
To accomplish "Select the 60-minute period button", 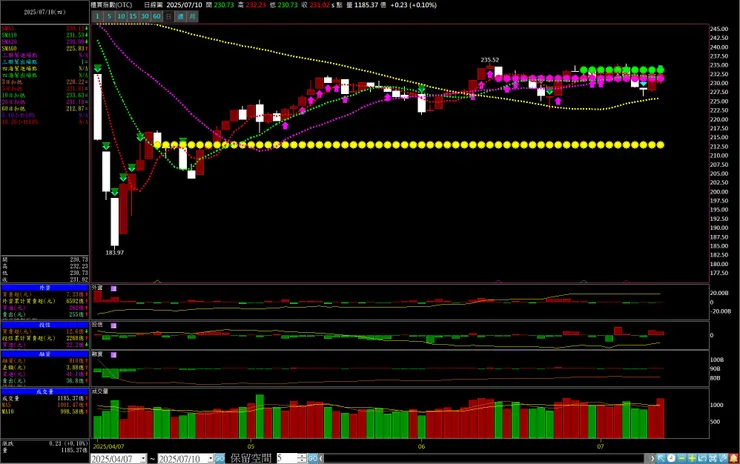I will [x=157, y=17].
